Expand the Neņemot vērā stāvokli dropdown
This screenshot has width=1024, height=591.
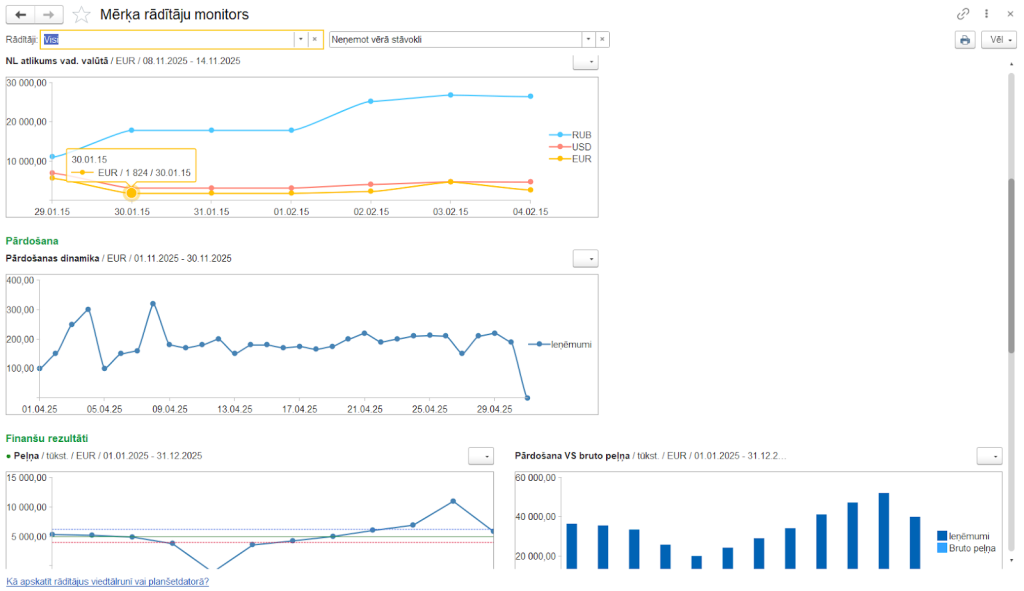point(588,40)
